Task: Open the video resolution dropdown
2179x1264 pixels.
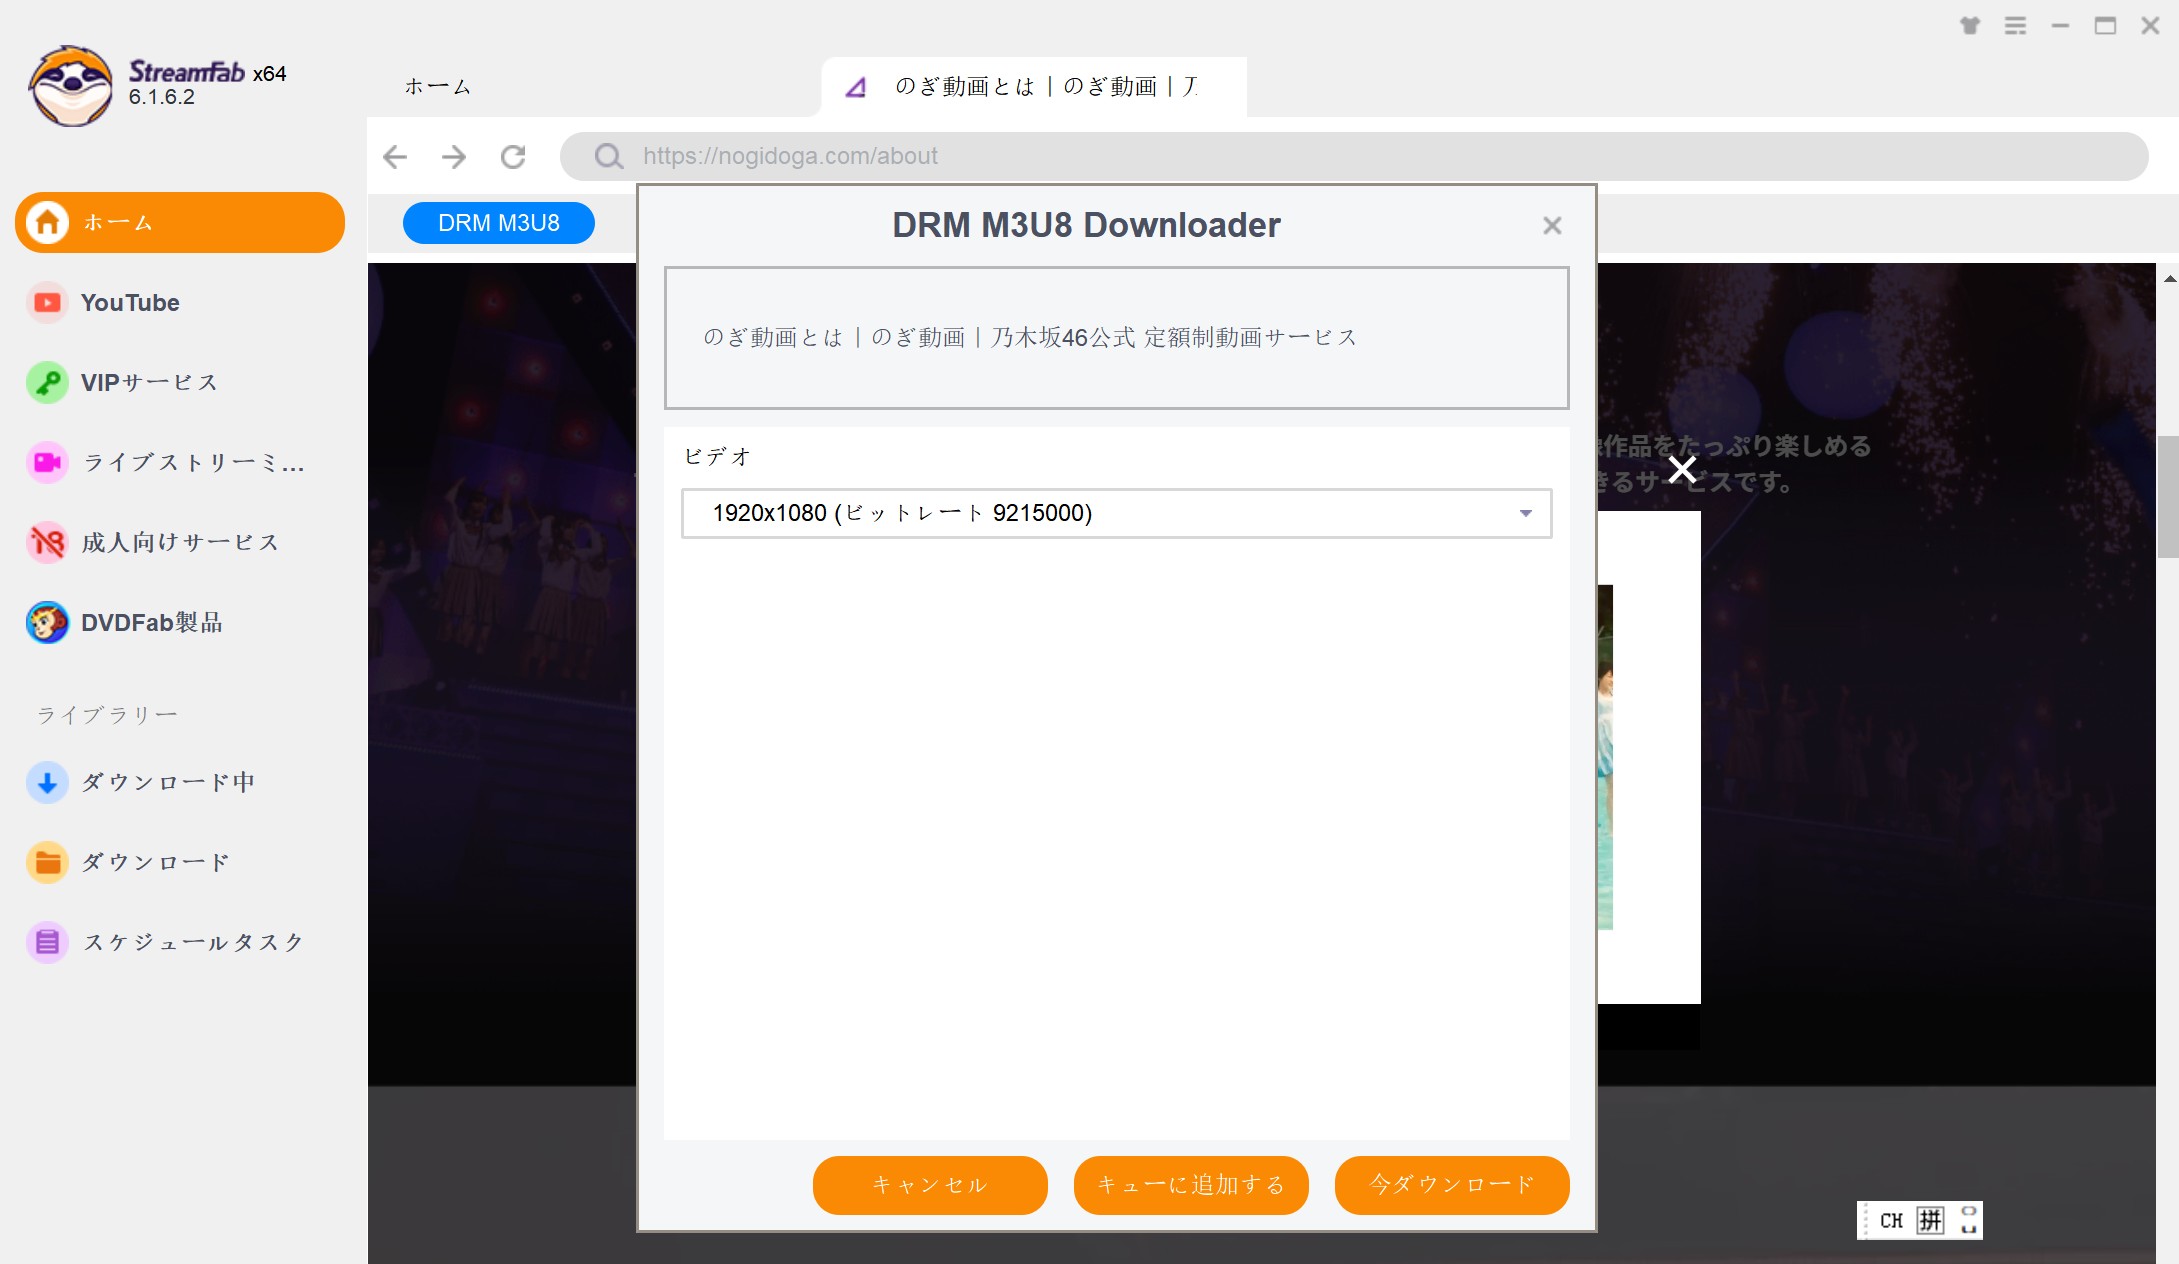Action: (x=1116, y=513)
